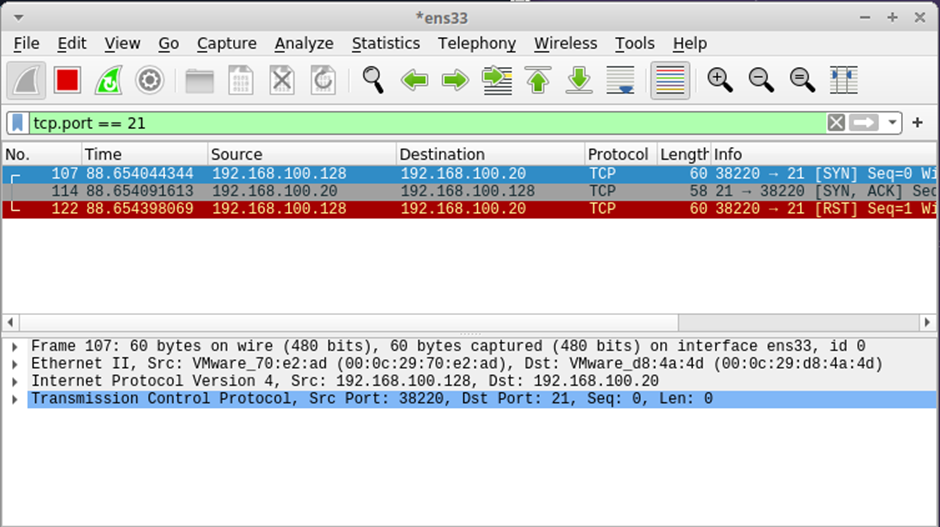Image resolution: width=940 pixels, height=527 pixels.
Task: Open the Edit menu
Action: [x=72, y=43]
